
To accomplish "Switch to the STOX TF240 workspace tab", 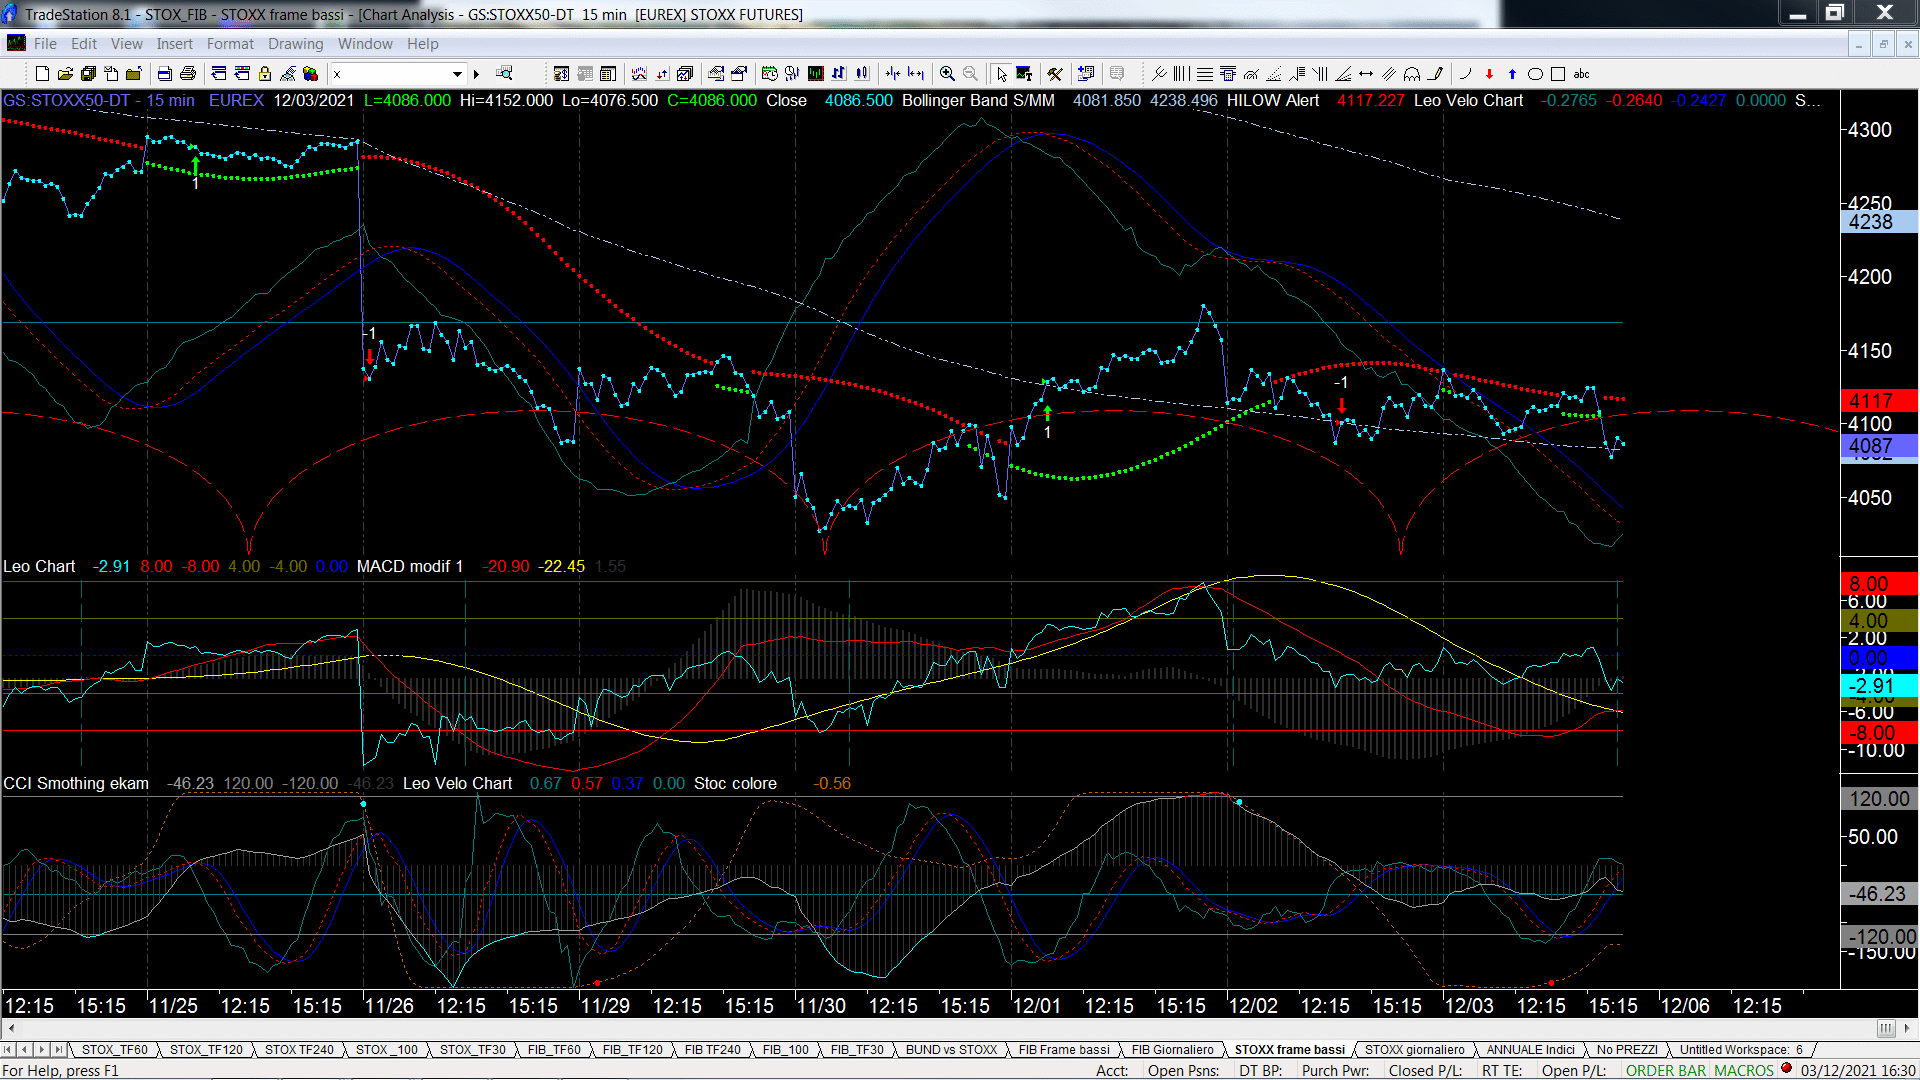I will tap(299, 1050).
